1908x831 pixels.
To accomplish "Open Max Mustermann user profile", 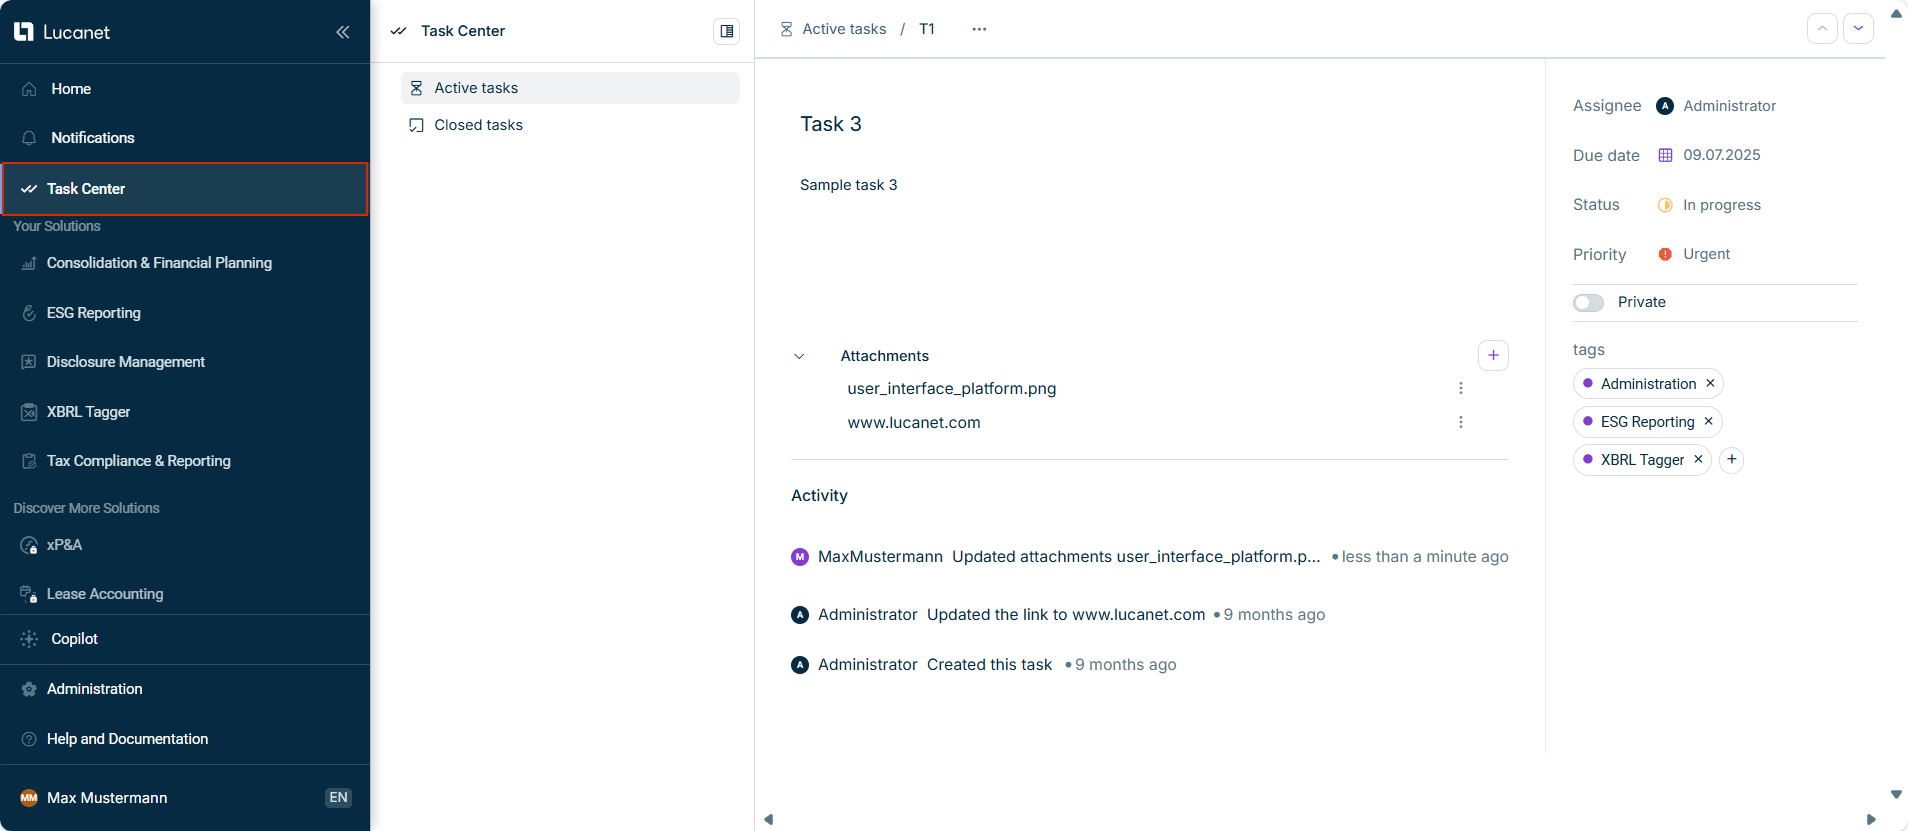I will pyautogui.click(x=107, y=798).
